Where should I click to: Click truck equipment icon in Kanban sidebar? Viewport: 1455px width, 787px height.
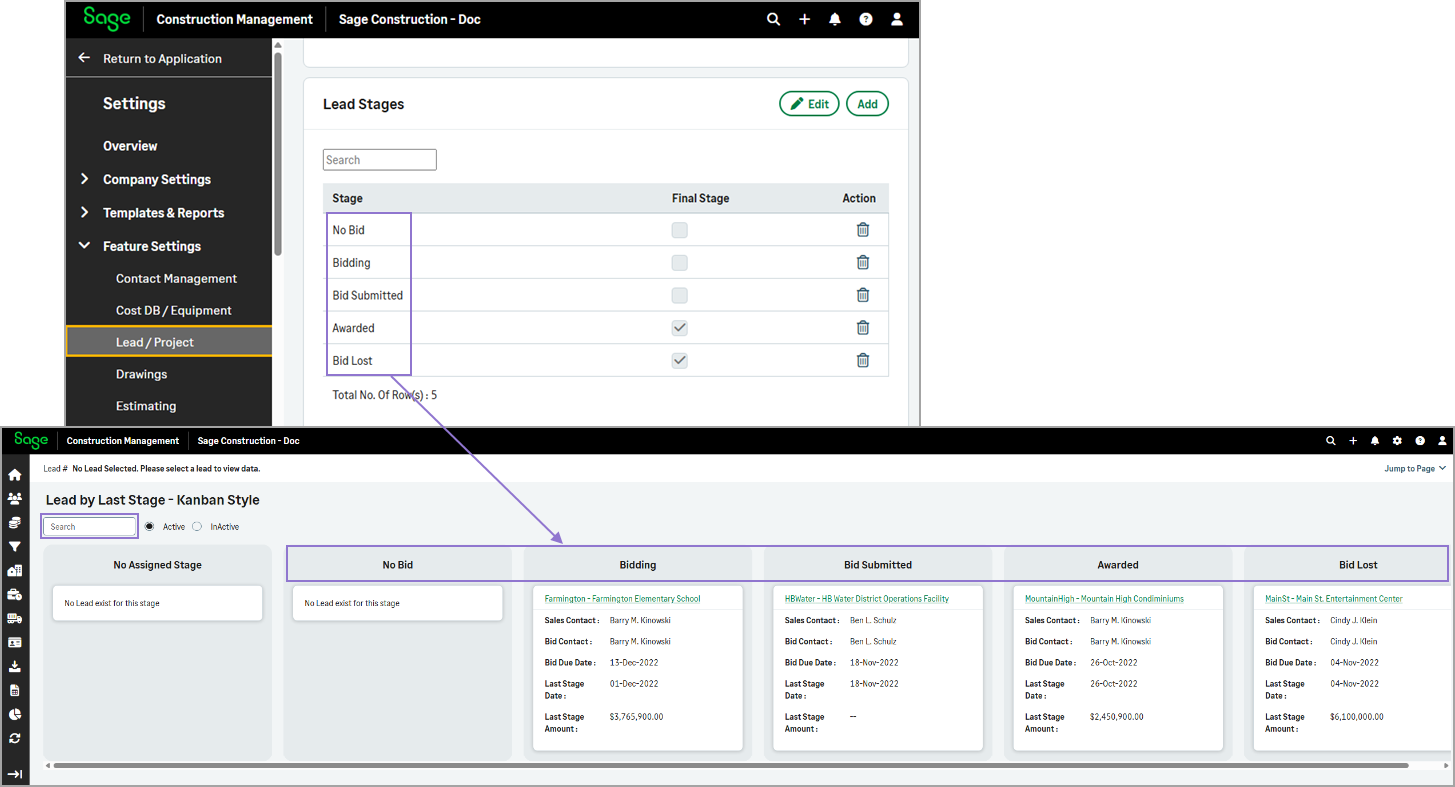15,619
